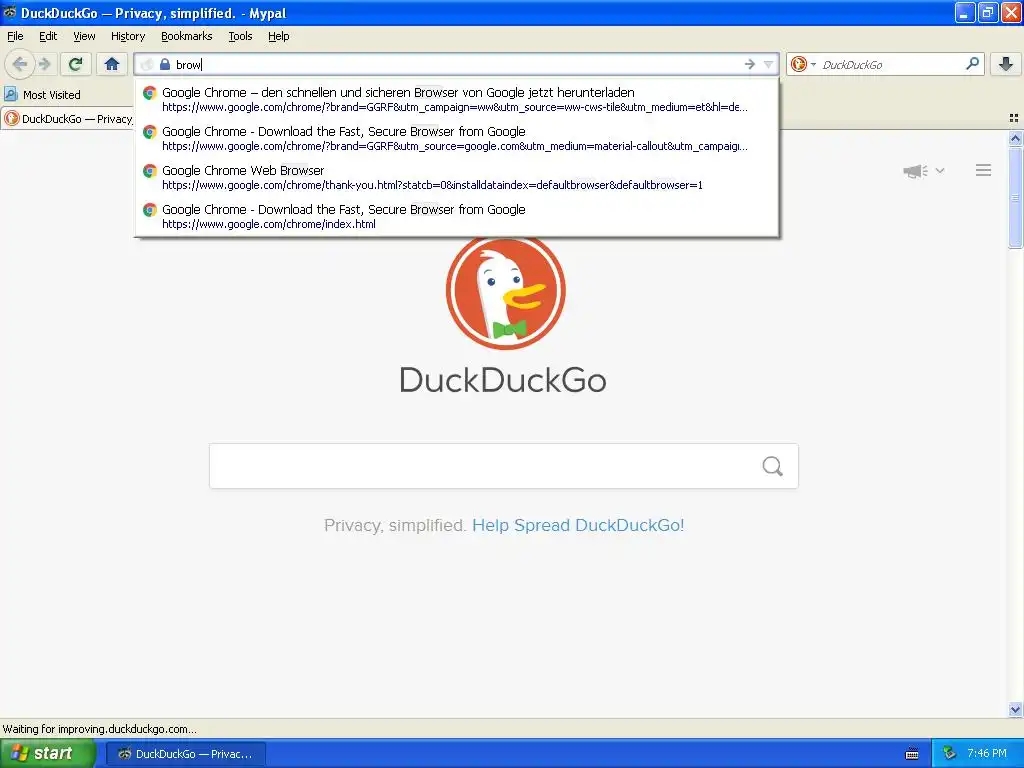Click the 7:46 PM taskbar clock
The width and height of the screenshot is (1024, 768).
point(987,753)
